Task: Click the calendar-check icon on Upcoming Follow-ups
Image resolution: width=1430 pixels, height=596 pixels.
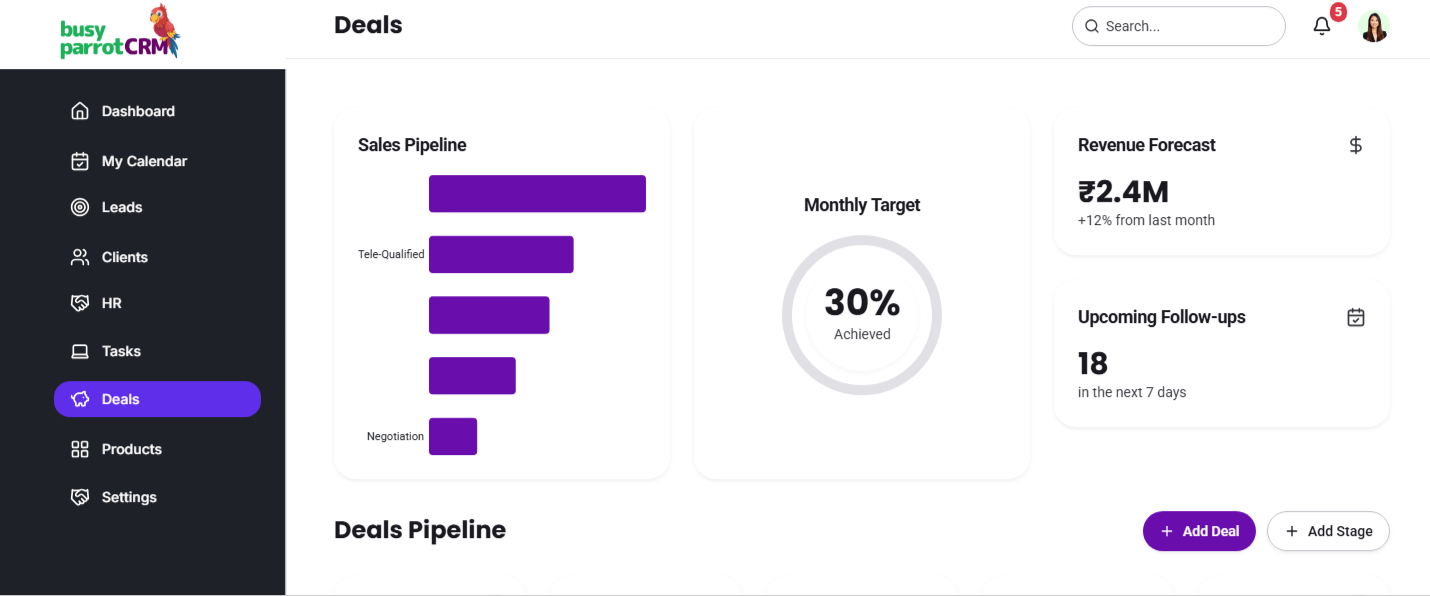Action: coord(1356,317)
